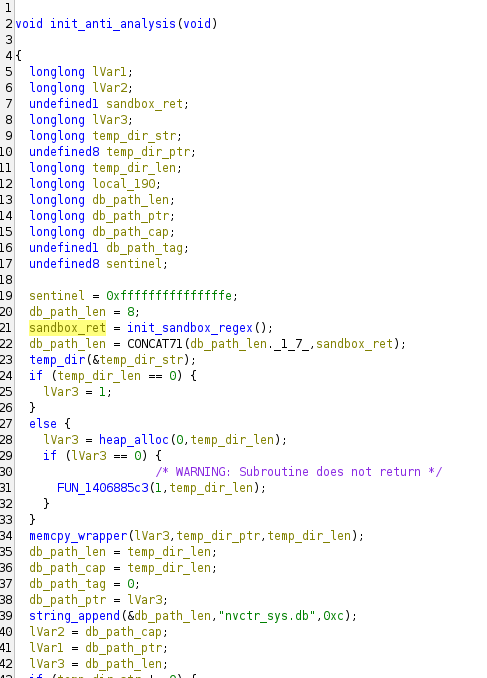Select the "nvctr_sys.db" string literal
Viewport: 487px width, 678px height.
267,616
